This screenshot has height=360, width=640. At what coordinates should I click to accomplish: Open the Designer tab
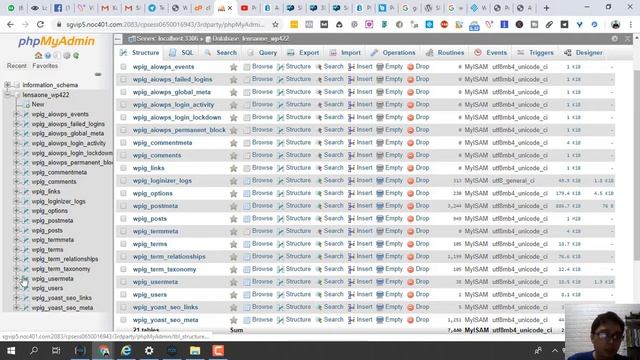pos(583,53)
